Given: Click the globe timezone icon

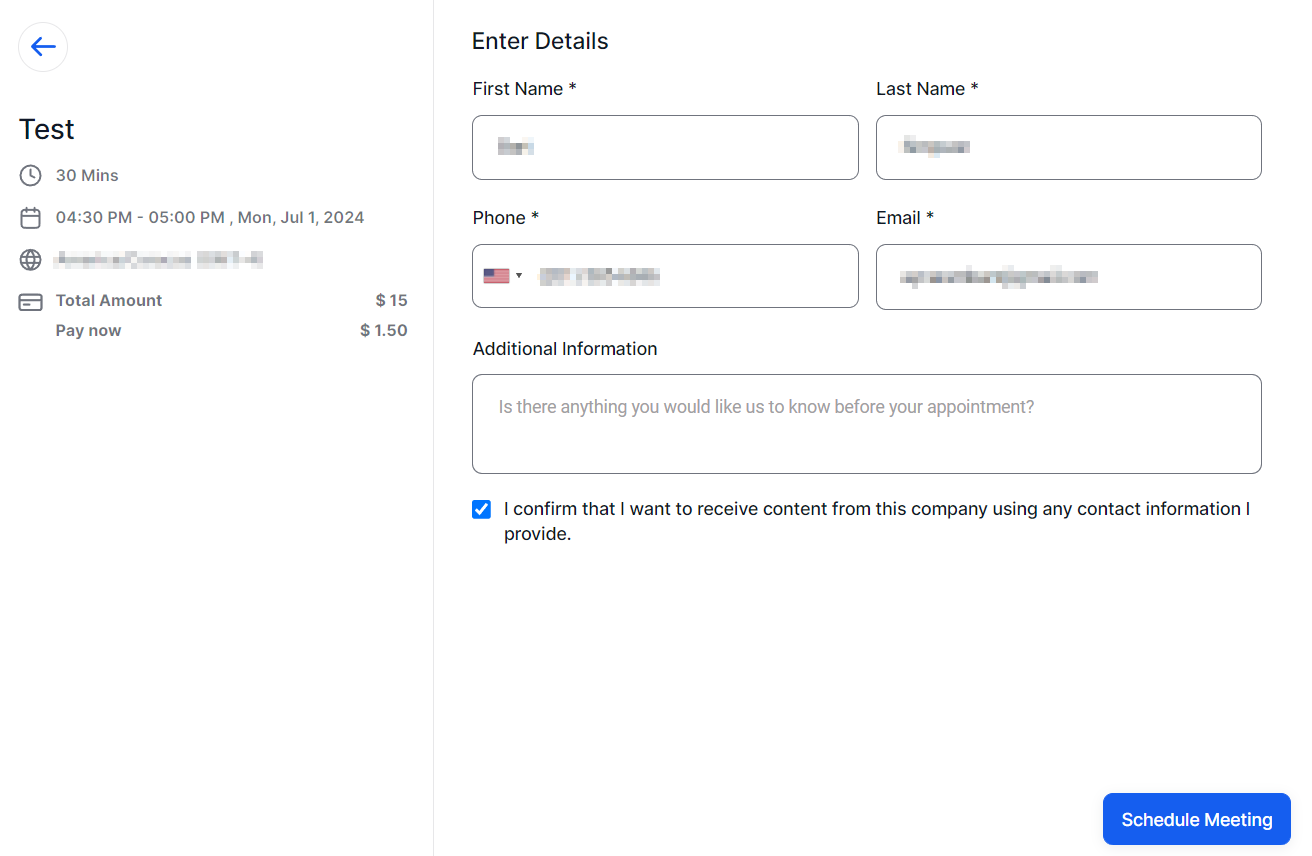Looking at the screenshot, I should (31, 260).
